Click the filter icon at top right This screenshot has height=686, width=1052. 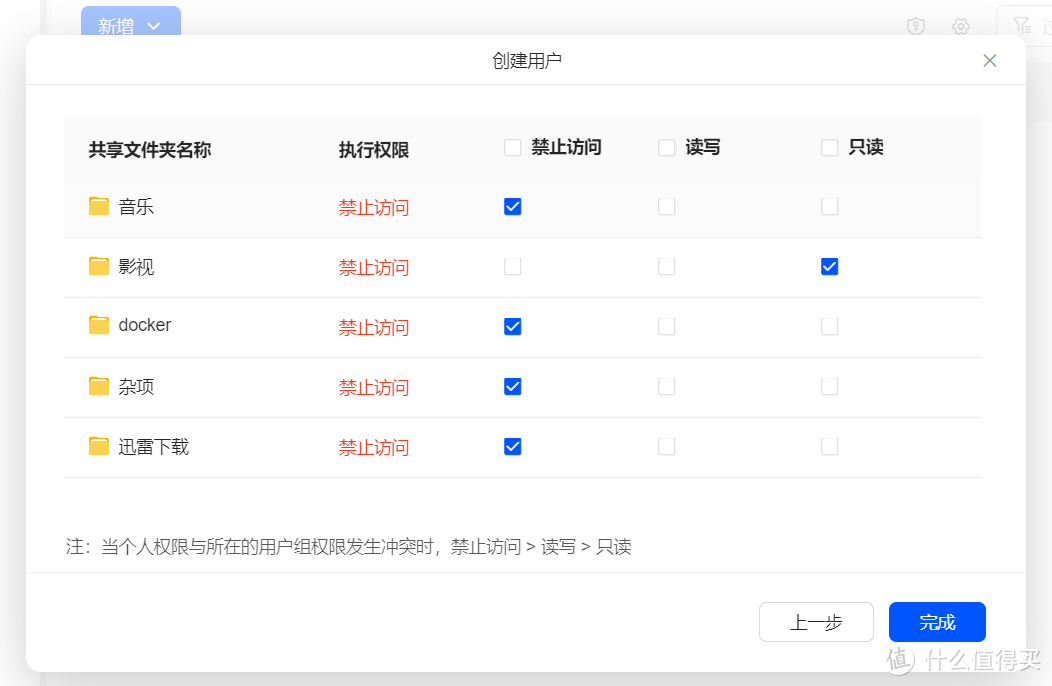tap(1022, 26)
